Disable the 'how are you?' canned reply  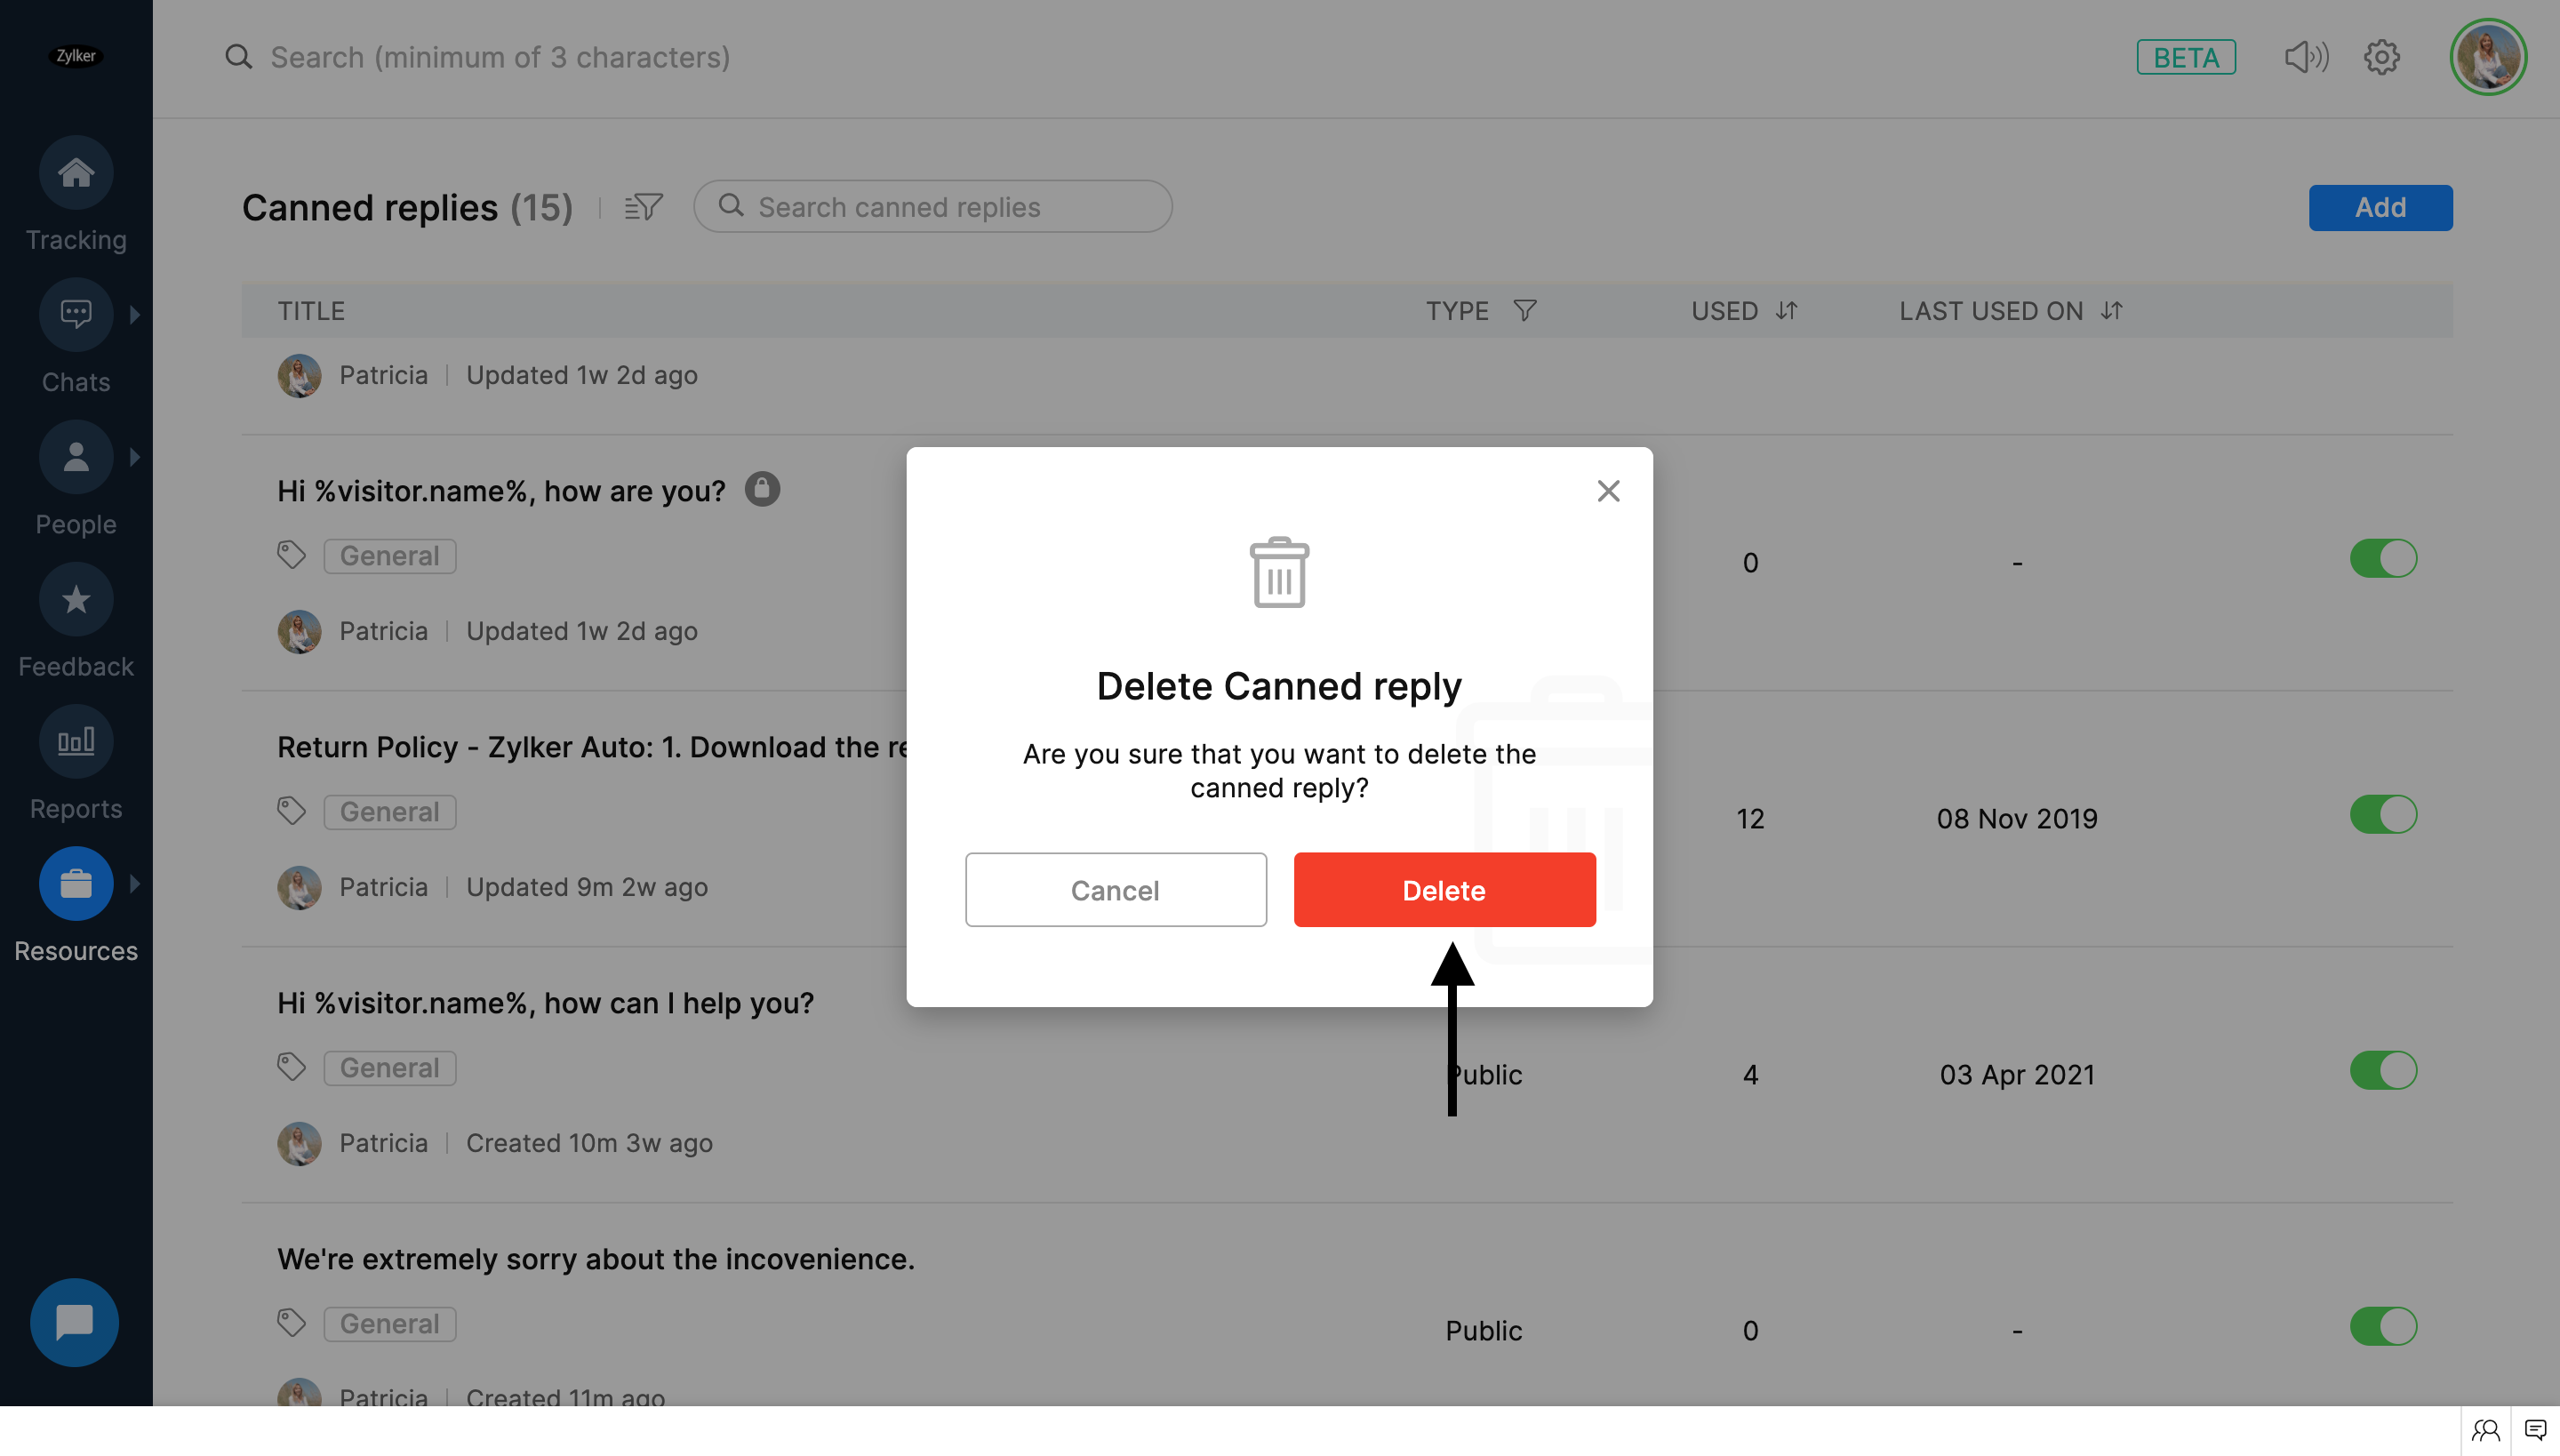click(2383, 559)
